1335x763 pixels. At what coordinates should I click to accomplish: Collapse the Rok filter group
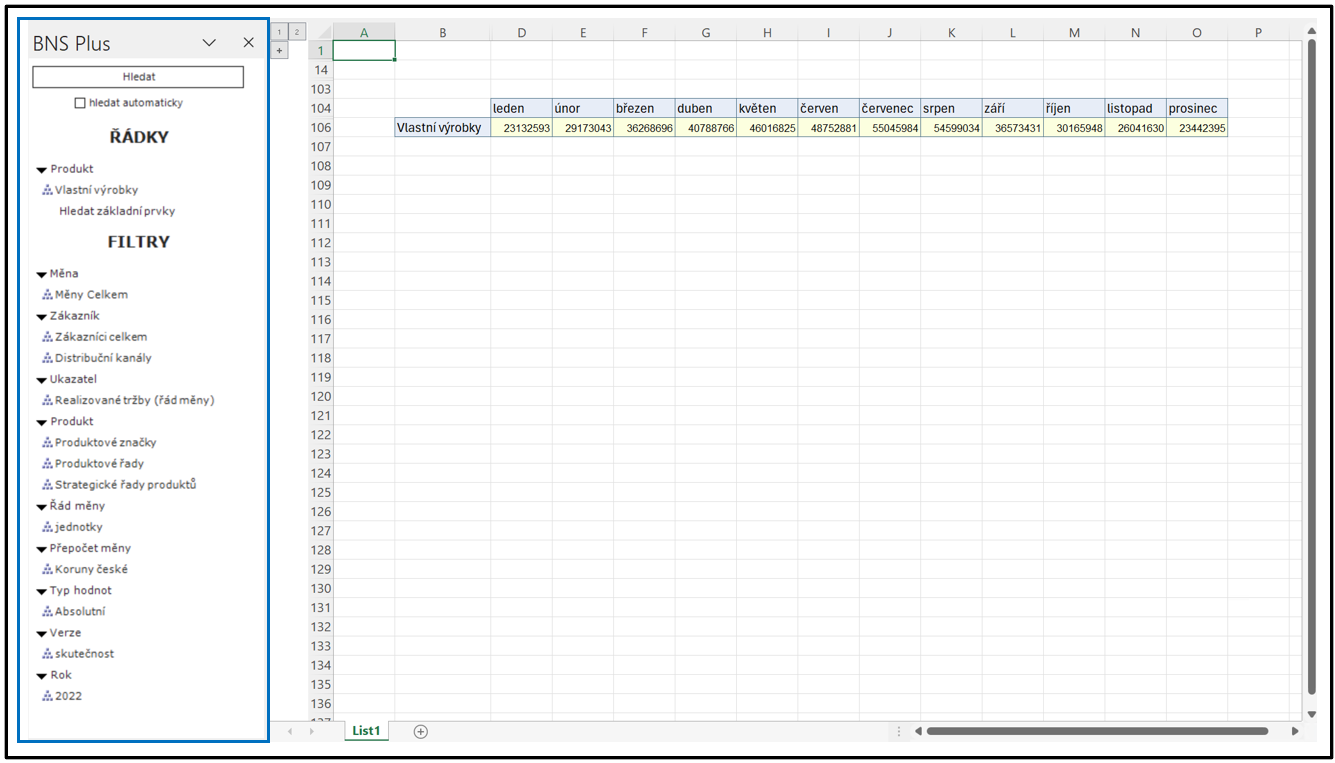pyautogui.click(x=42, y=676)
